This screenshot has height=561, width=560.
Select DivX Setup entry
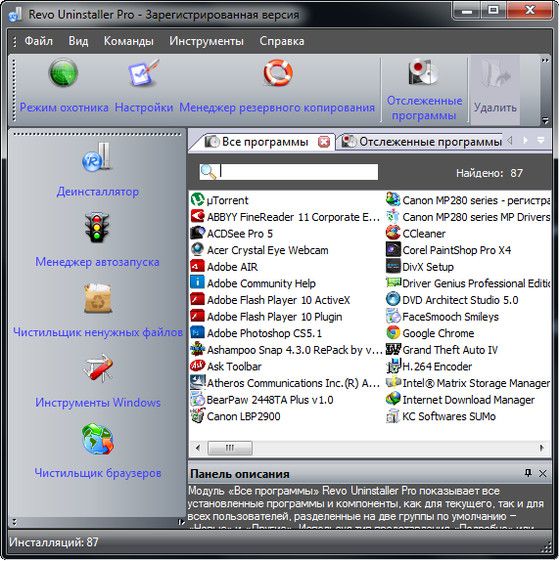click(x=420, y=267)
